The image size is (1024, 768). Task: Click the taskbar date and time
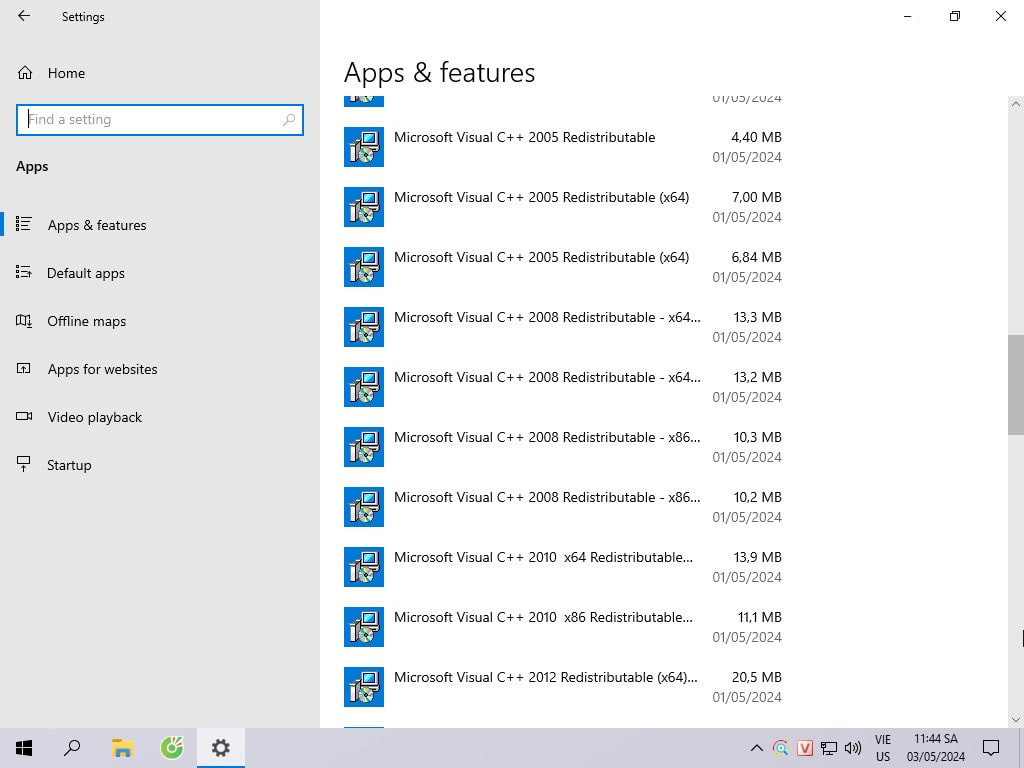click(935, 748)
